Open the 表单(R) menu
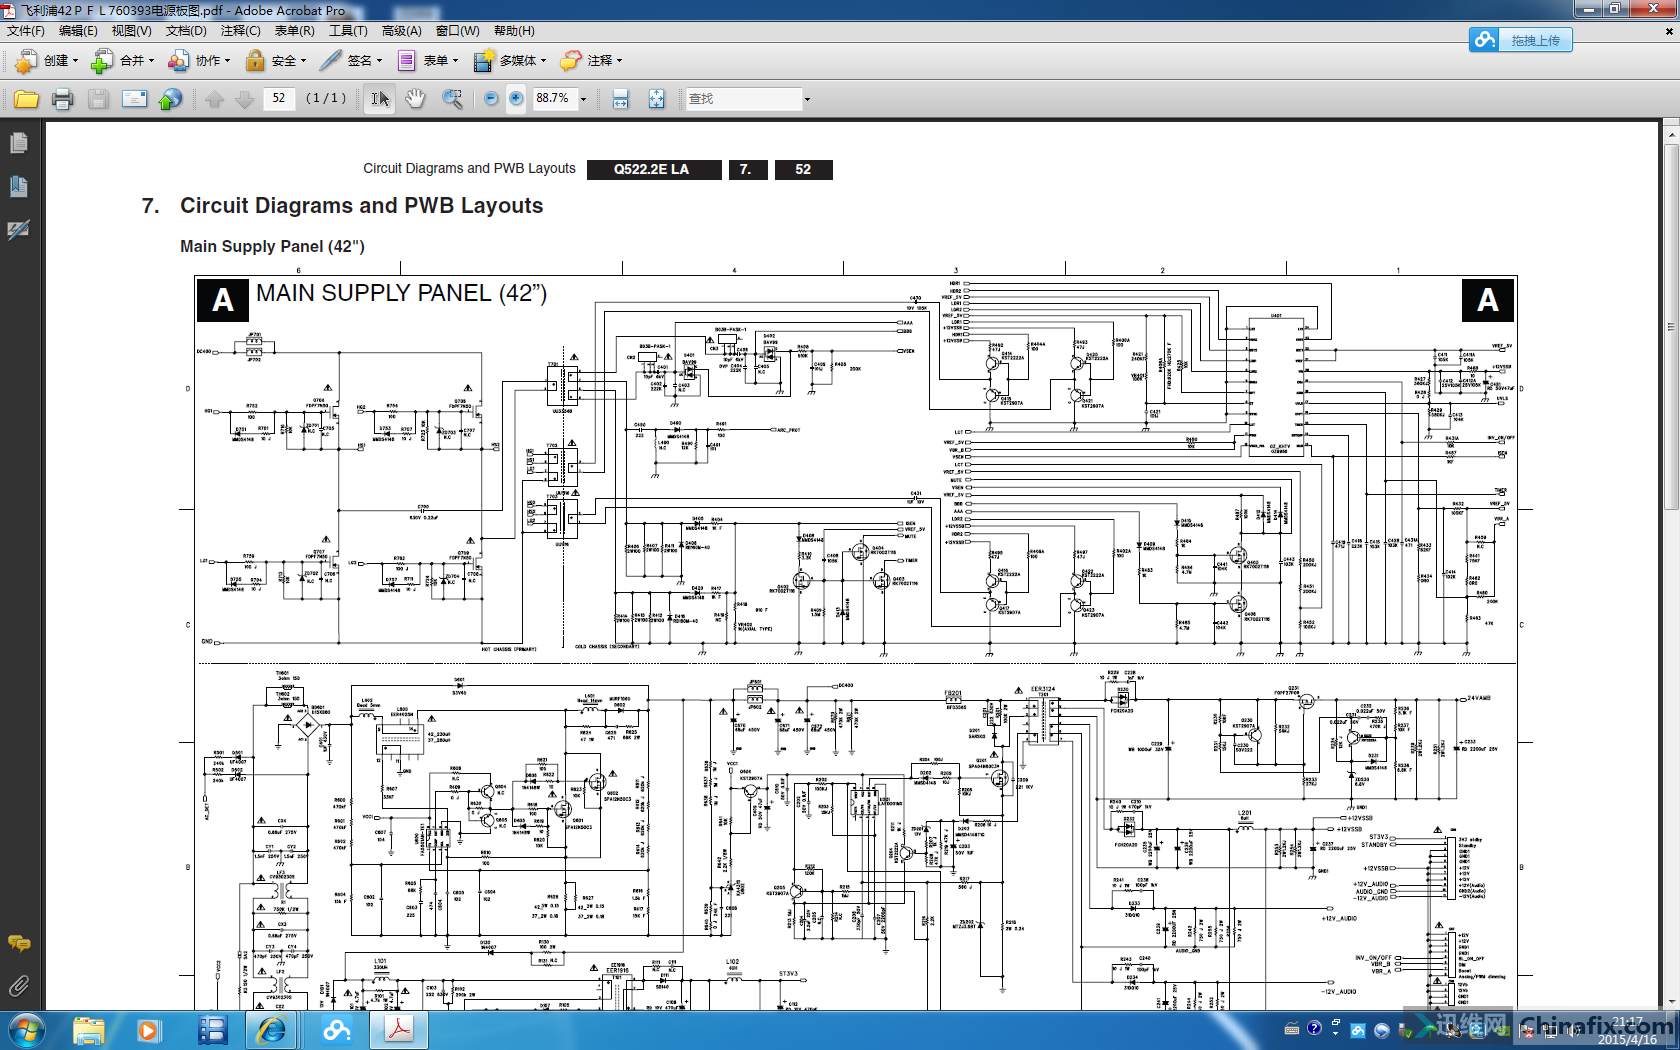Viewport: 1680px width, 1050px height. pyautogui.click(x=295, y=31)
